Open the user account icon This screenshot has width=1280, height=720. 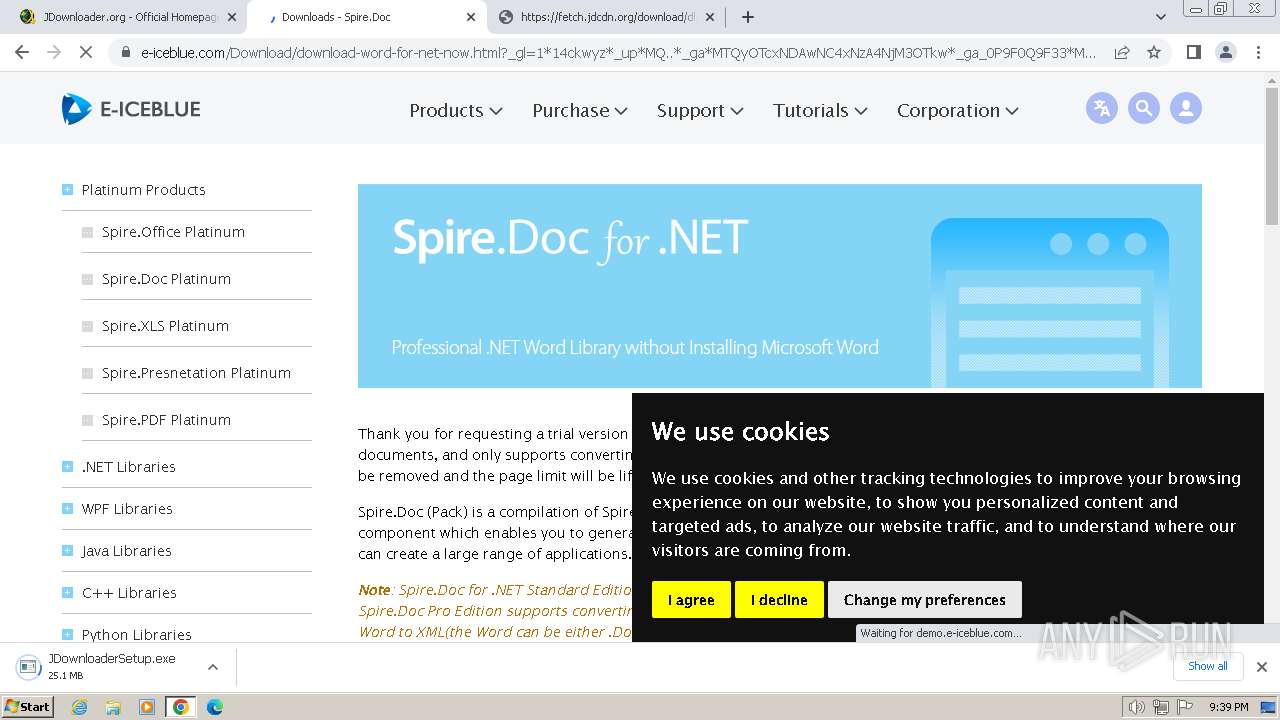point(1186,108)
